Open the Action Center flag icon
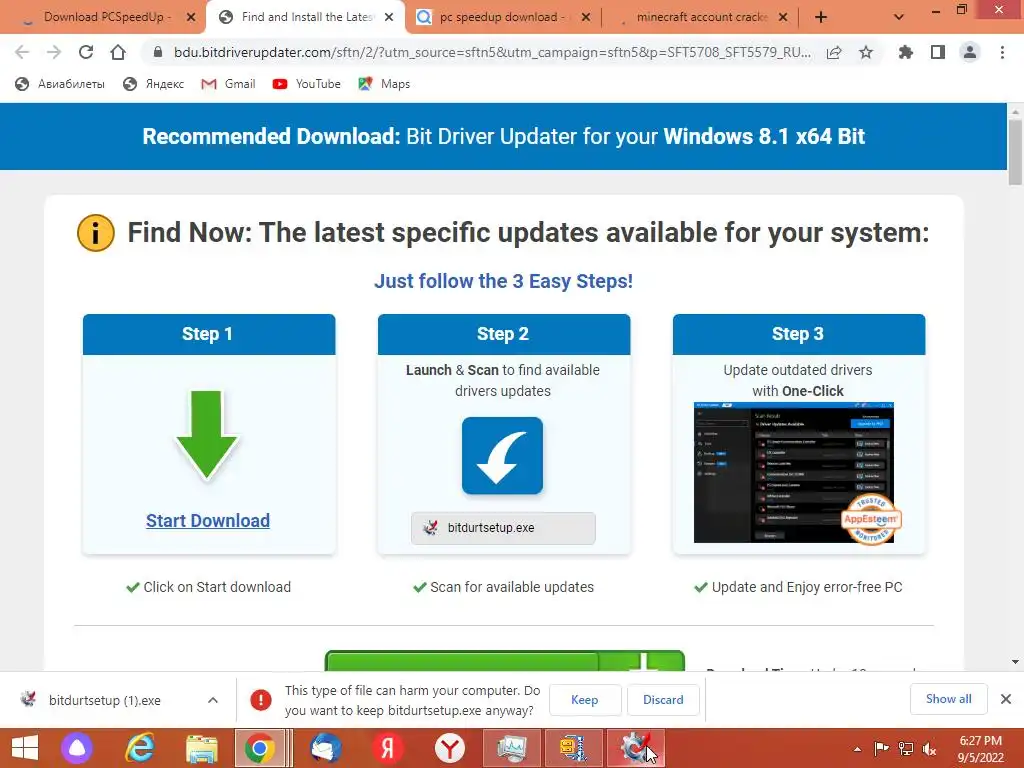 coord(882,748)
